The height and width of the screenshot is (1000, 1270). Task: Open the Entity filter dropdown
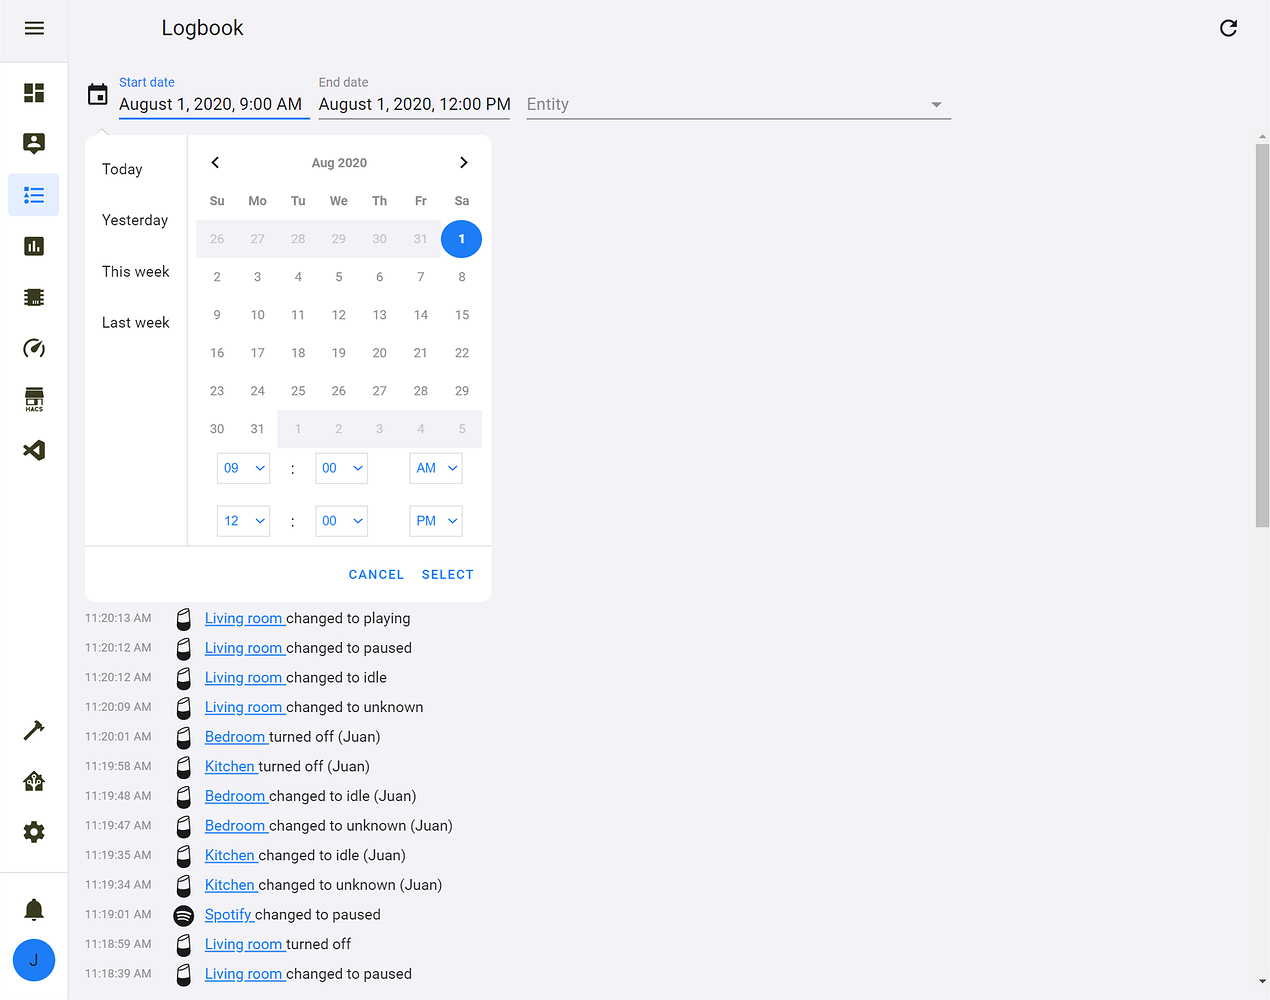click(x=737, y=103)
